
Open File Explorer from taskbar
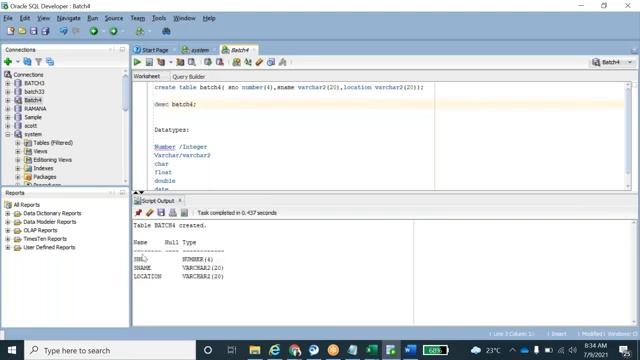tap(255, 350)
